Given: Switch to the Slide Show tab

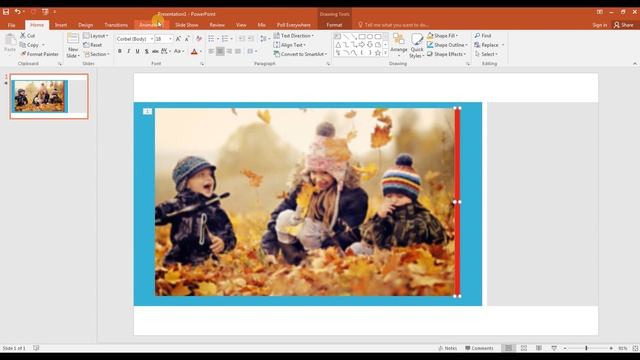Looking at the screenshot, I should point(187,25).
